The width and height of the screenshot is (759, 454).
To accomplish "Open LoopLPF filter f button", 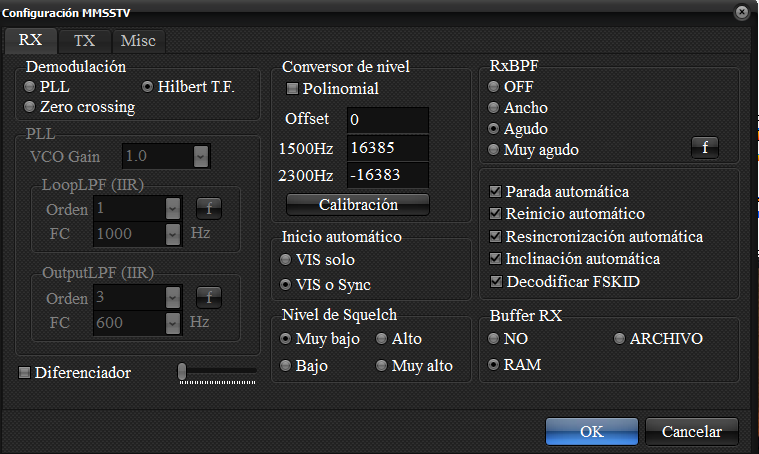I will (x=209, y=209).
